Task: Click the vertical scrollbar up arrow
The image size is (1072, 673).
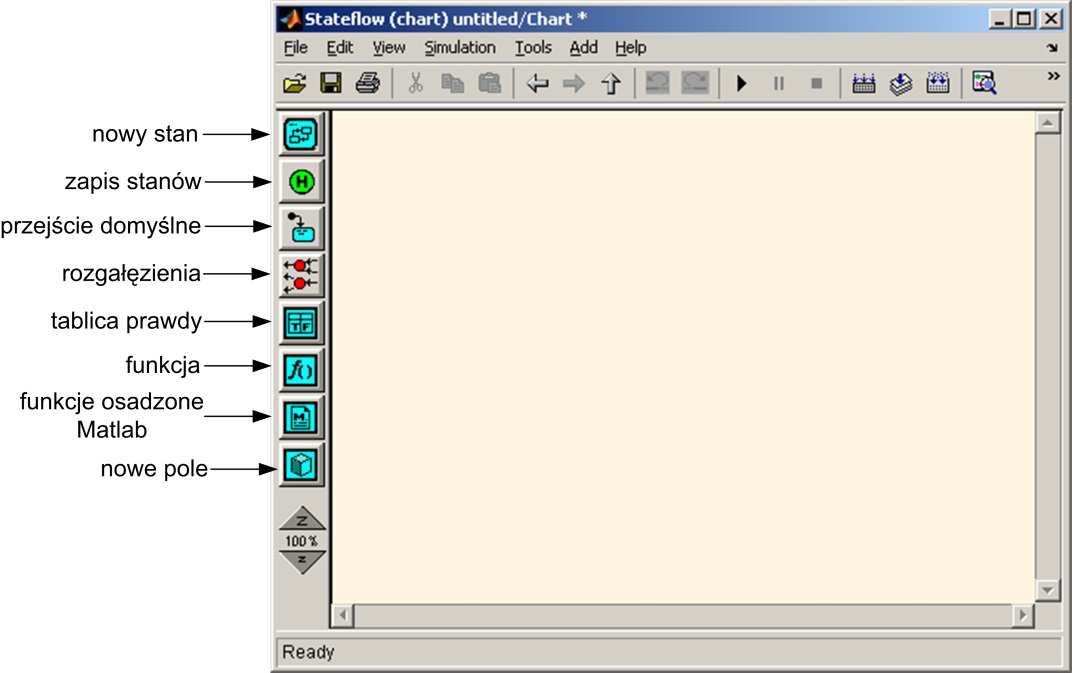Action: coord(1047,123)
